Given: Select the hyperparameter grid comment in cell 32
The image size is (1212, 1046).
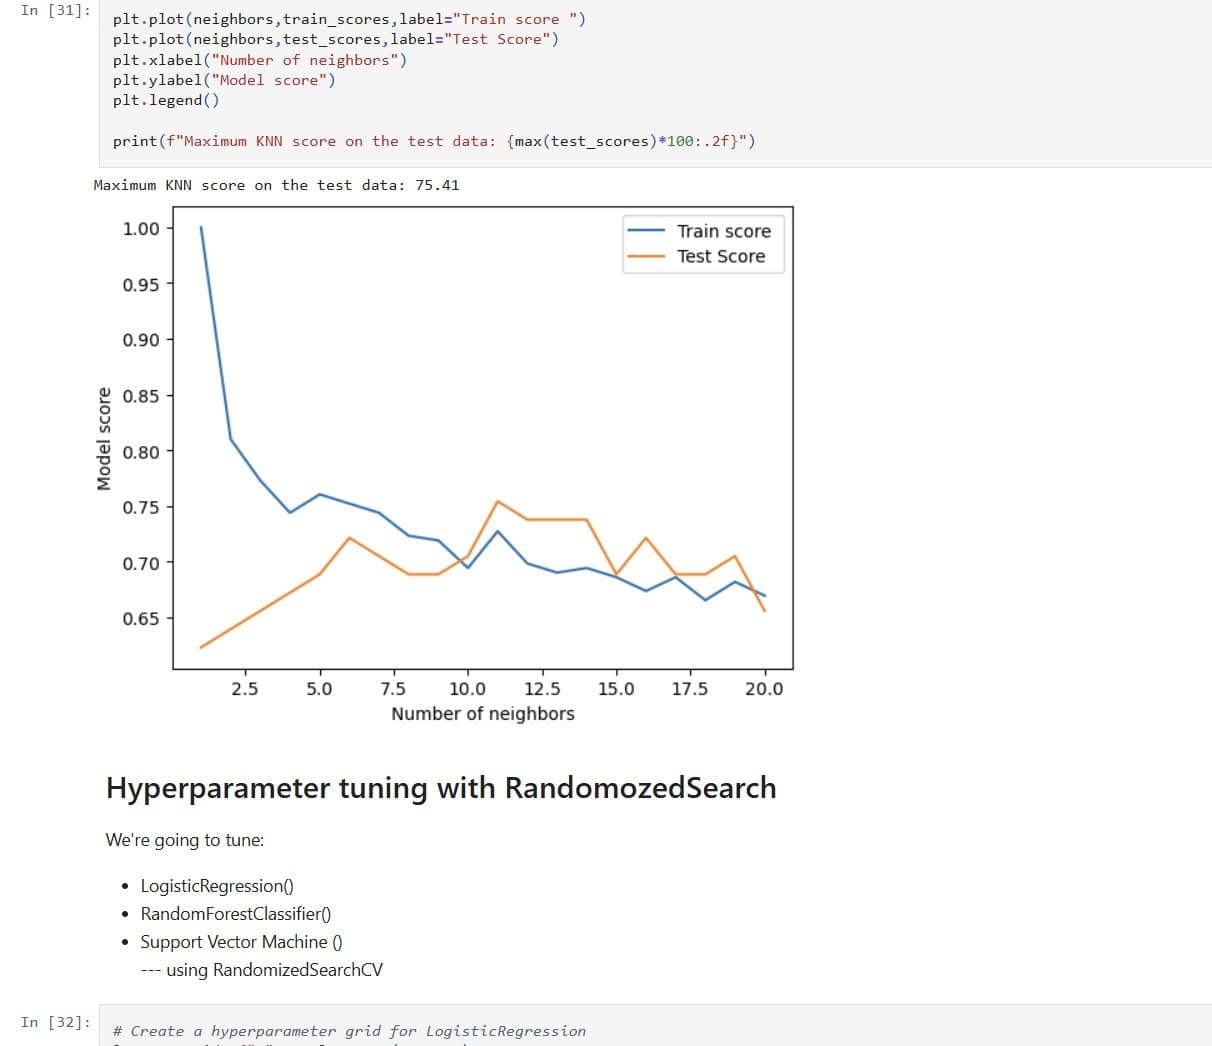Looking at the screenshot, I should point(350,1031).
